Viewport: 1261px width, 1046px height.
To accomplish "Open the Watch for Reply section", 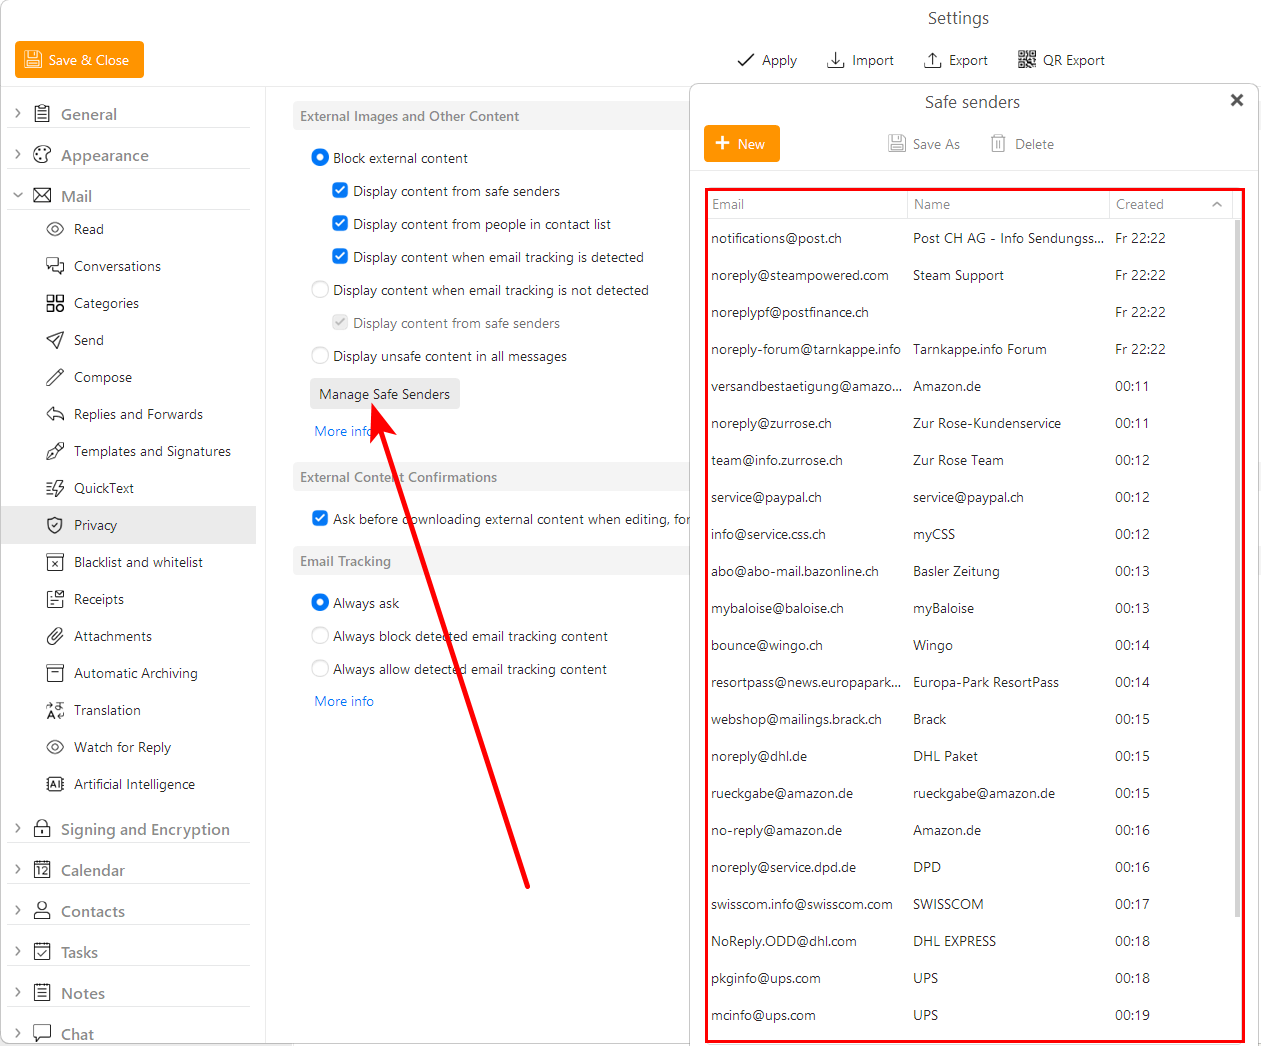I will pos(122,747).
